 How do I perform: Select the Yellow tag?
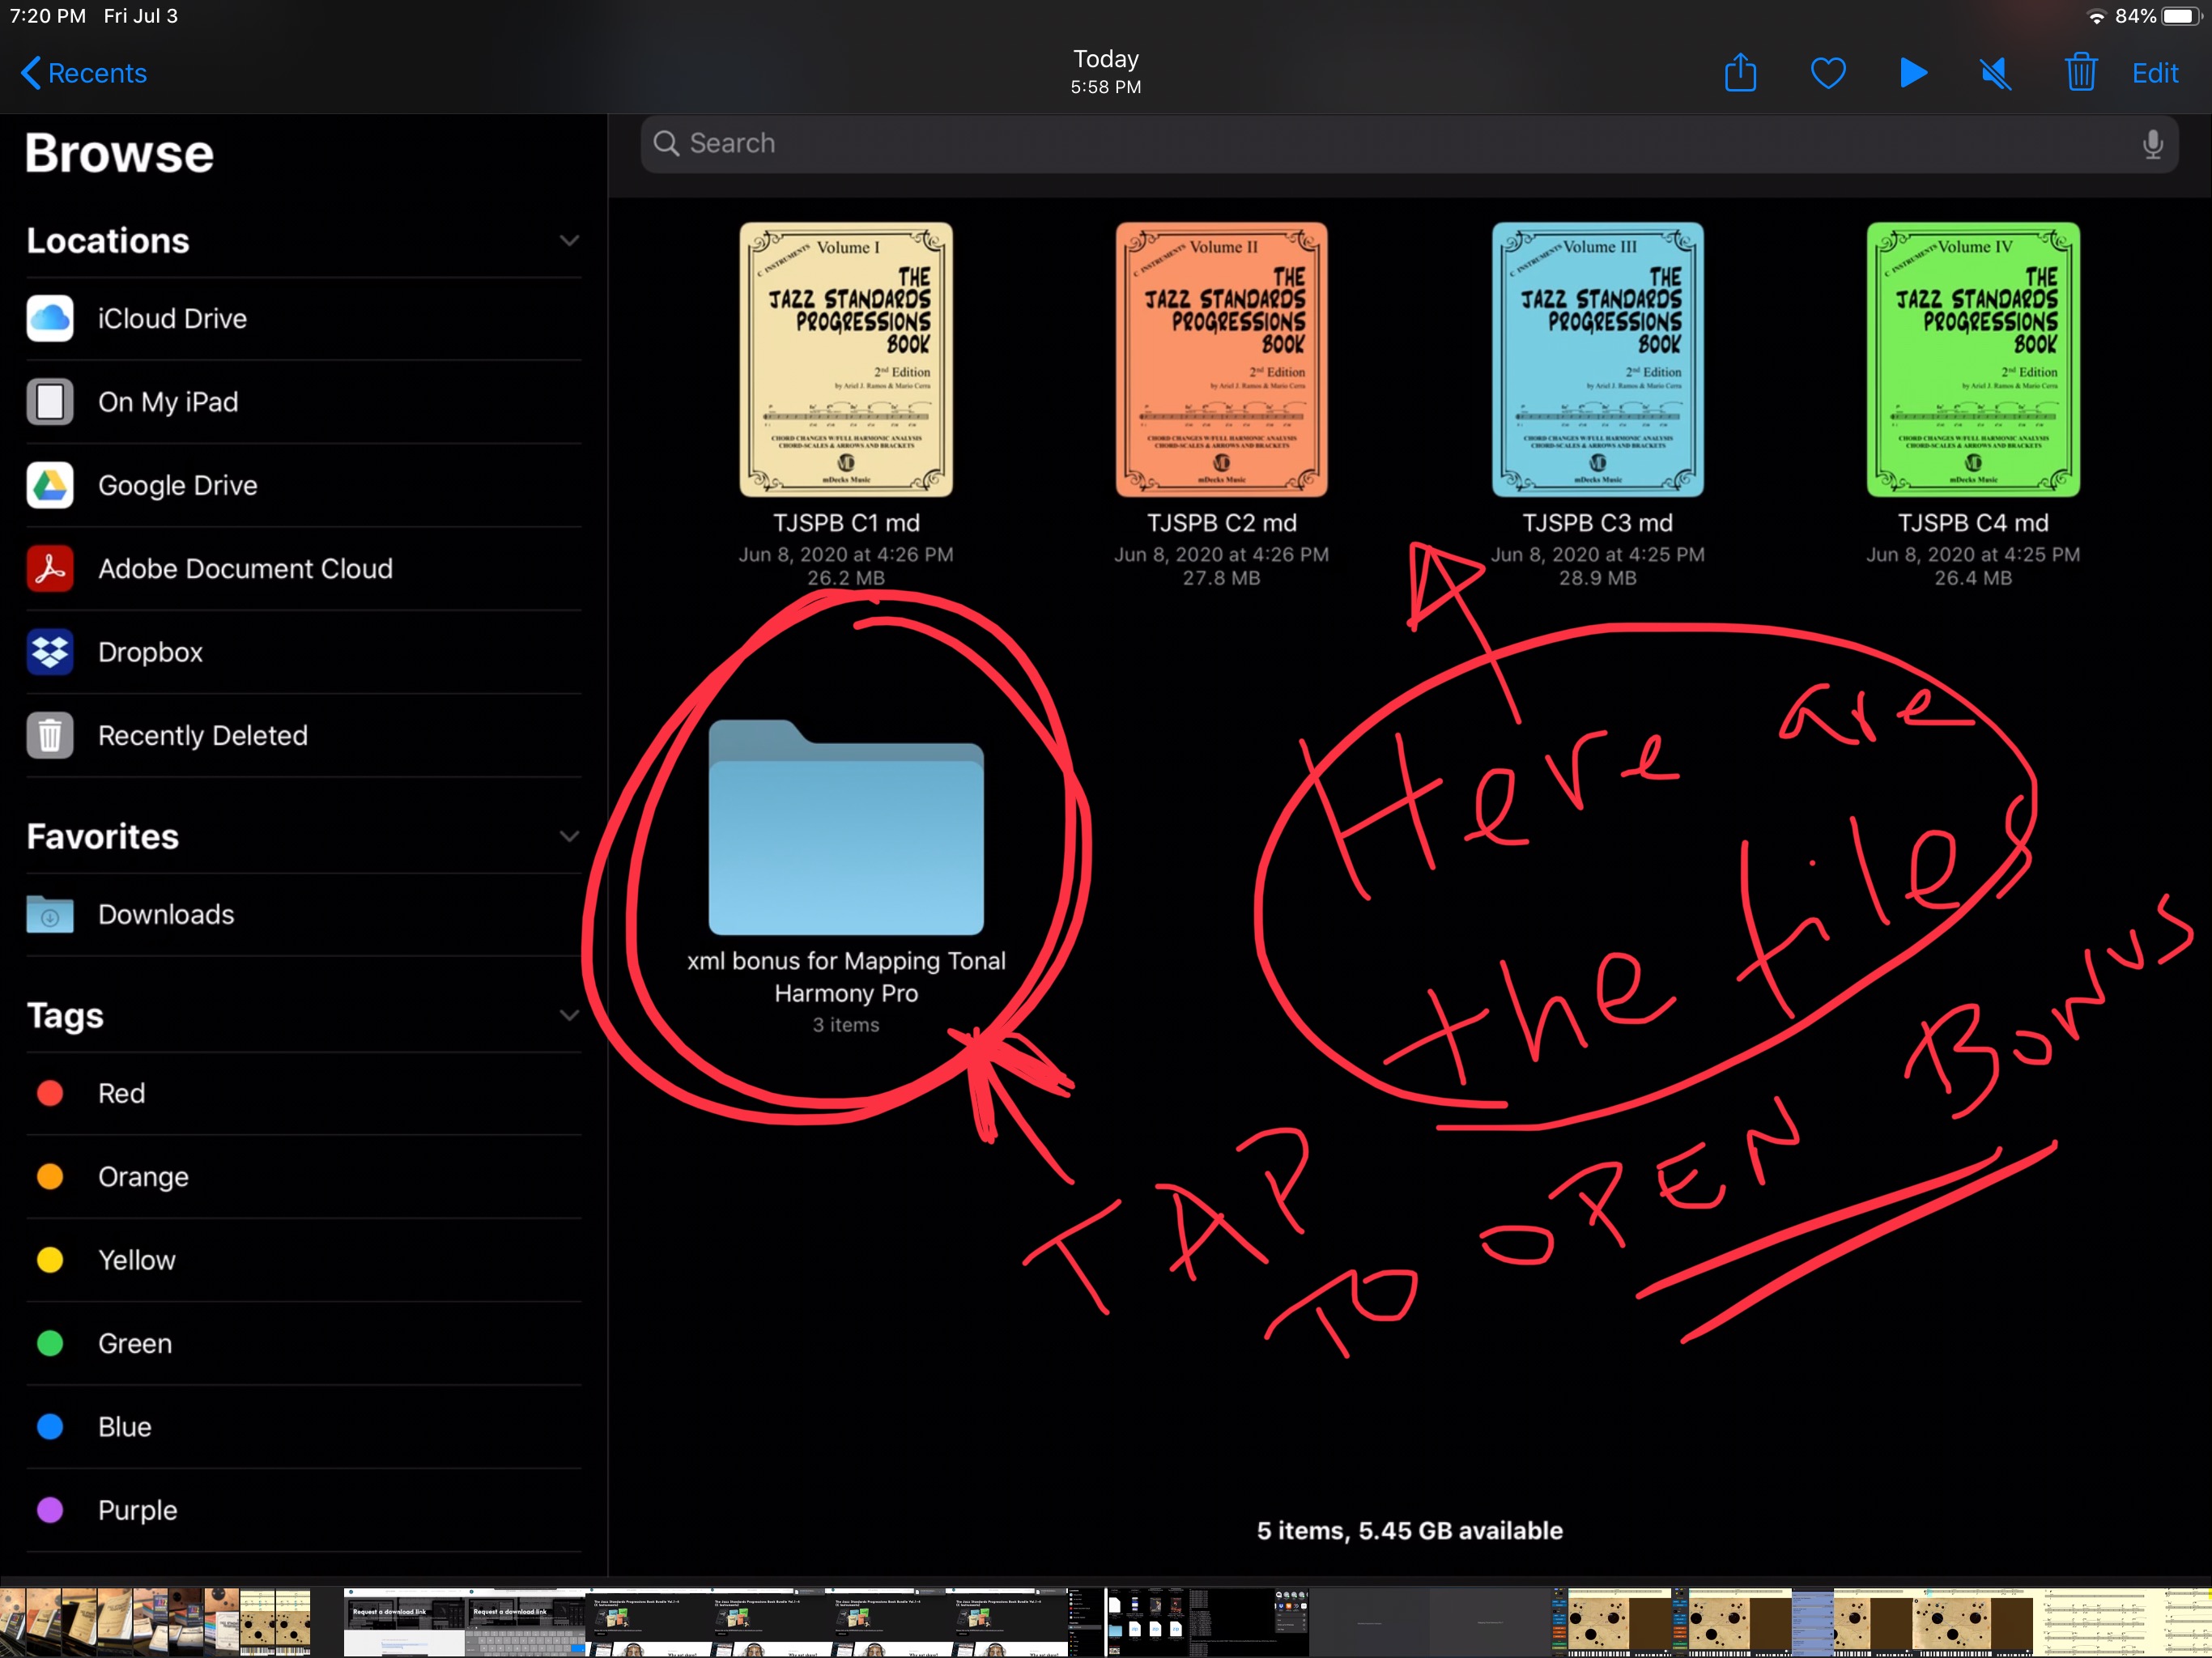304,1260
